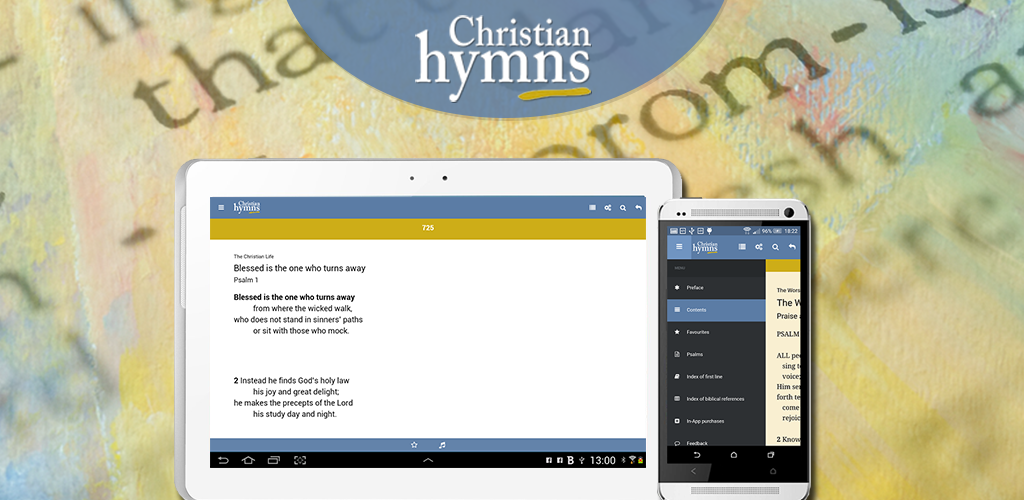The width and height of the screenshot is (1024, 500).
Task: Tap the Christian hymns logo on the phone
Action: pos(705,247)
